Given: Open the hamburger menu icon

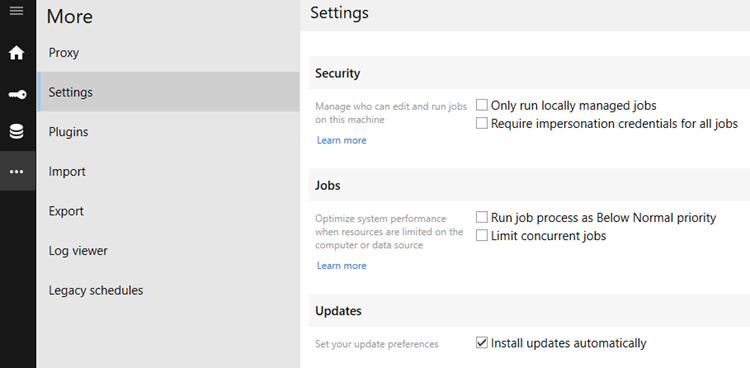Looking at the screenshot, I should 17,11.
